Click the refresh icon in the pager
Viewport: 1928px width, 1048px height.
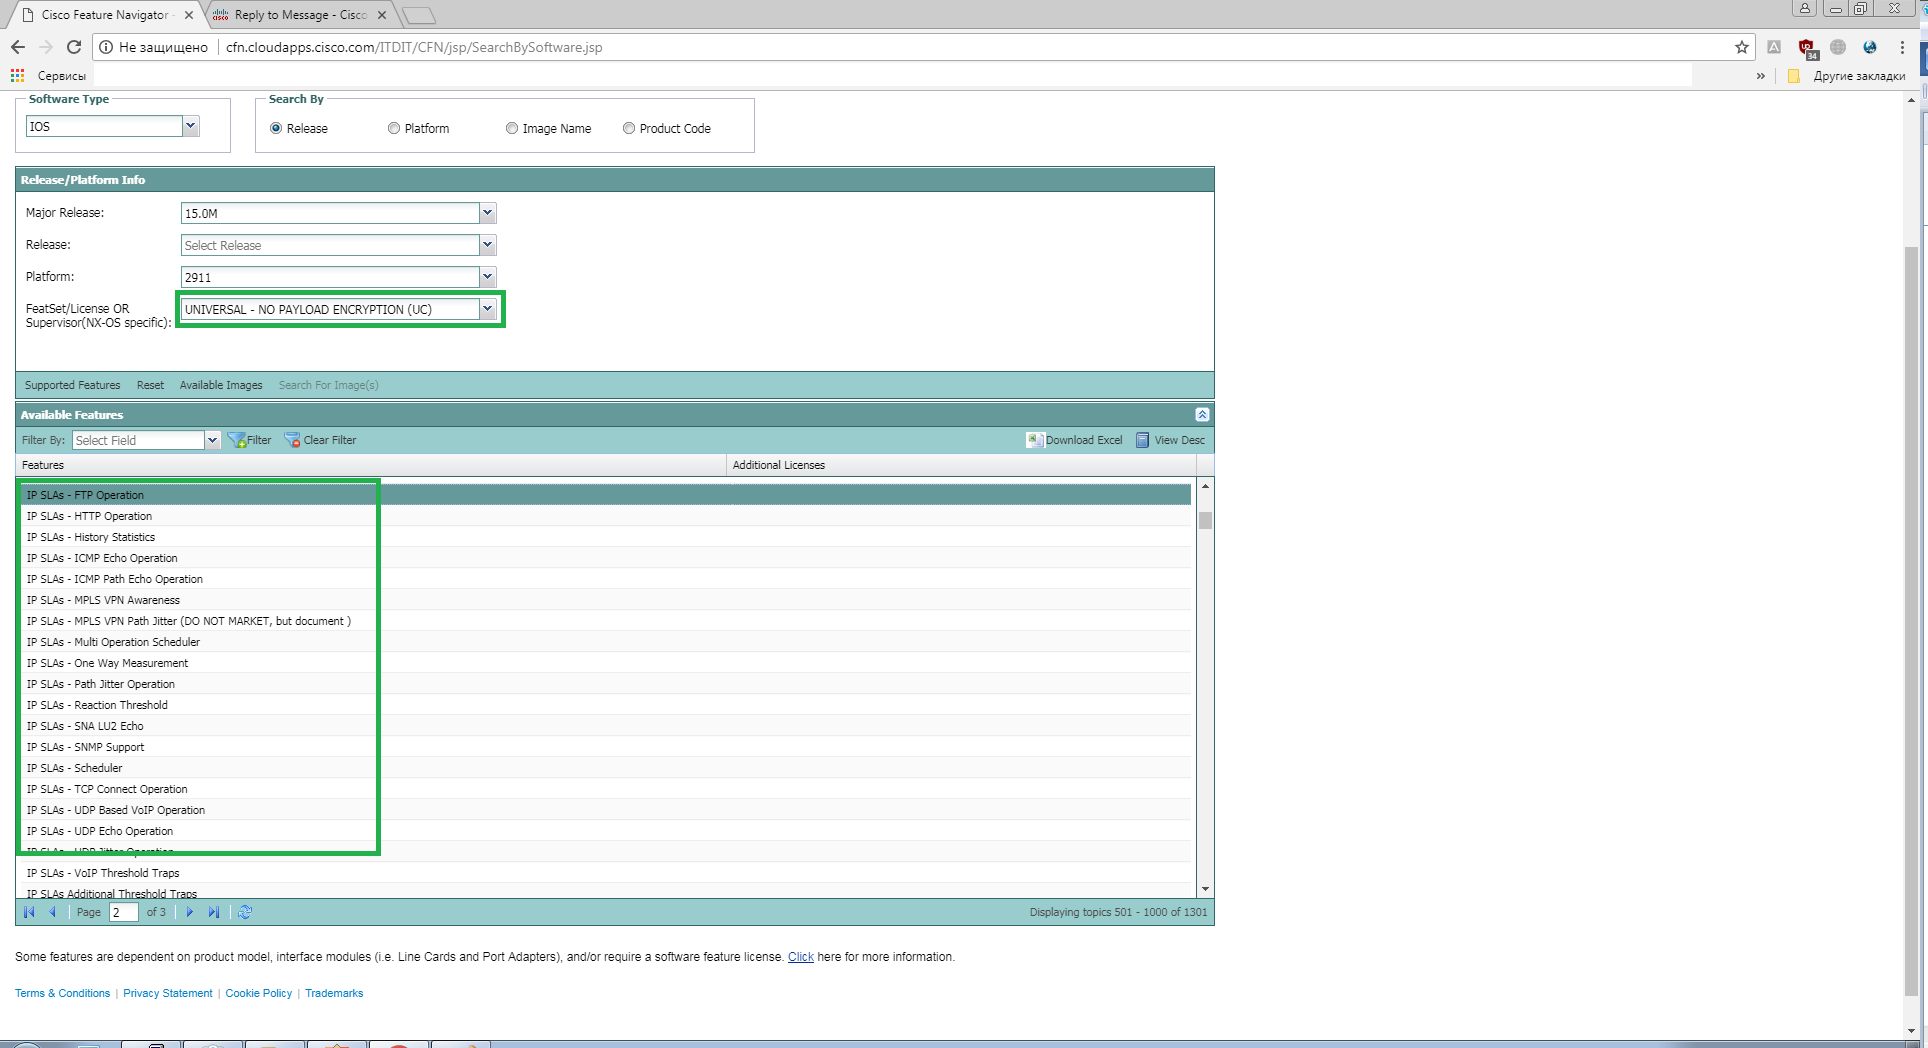coord(245,912)
